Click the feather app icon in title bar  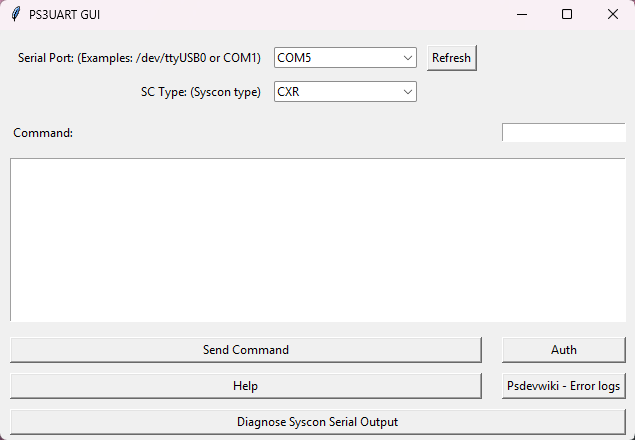tap(15, 15)
